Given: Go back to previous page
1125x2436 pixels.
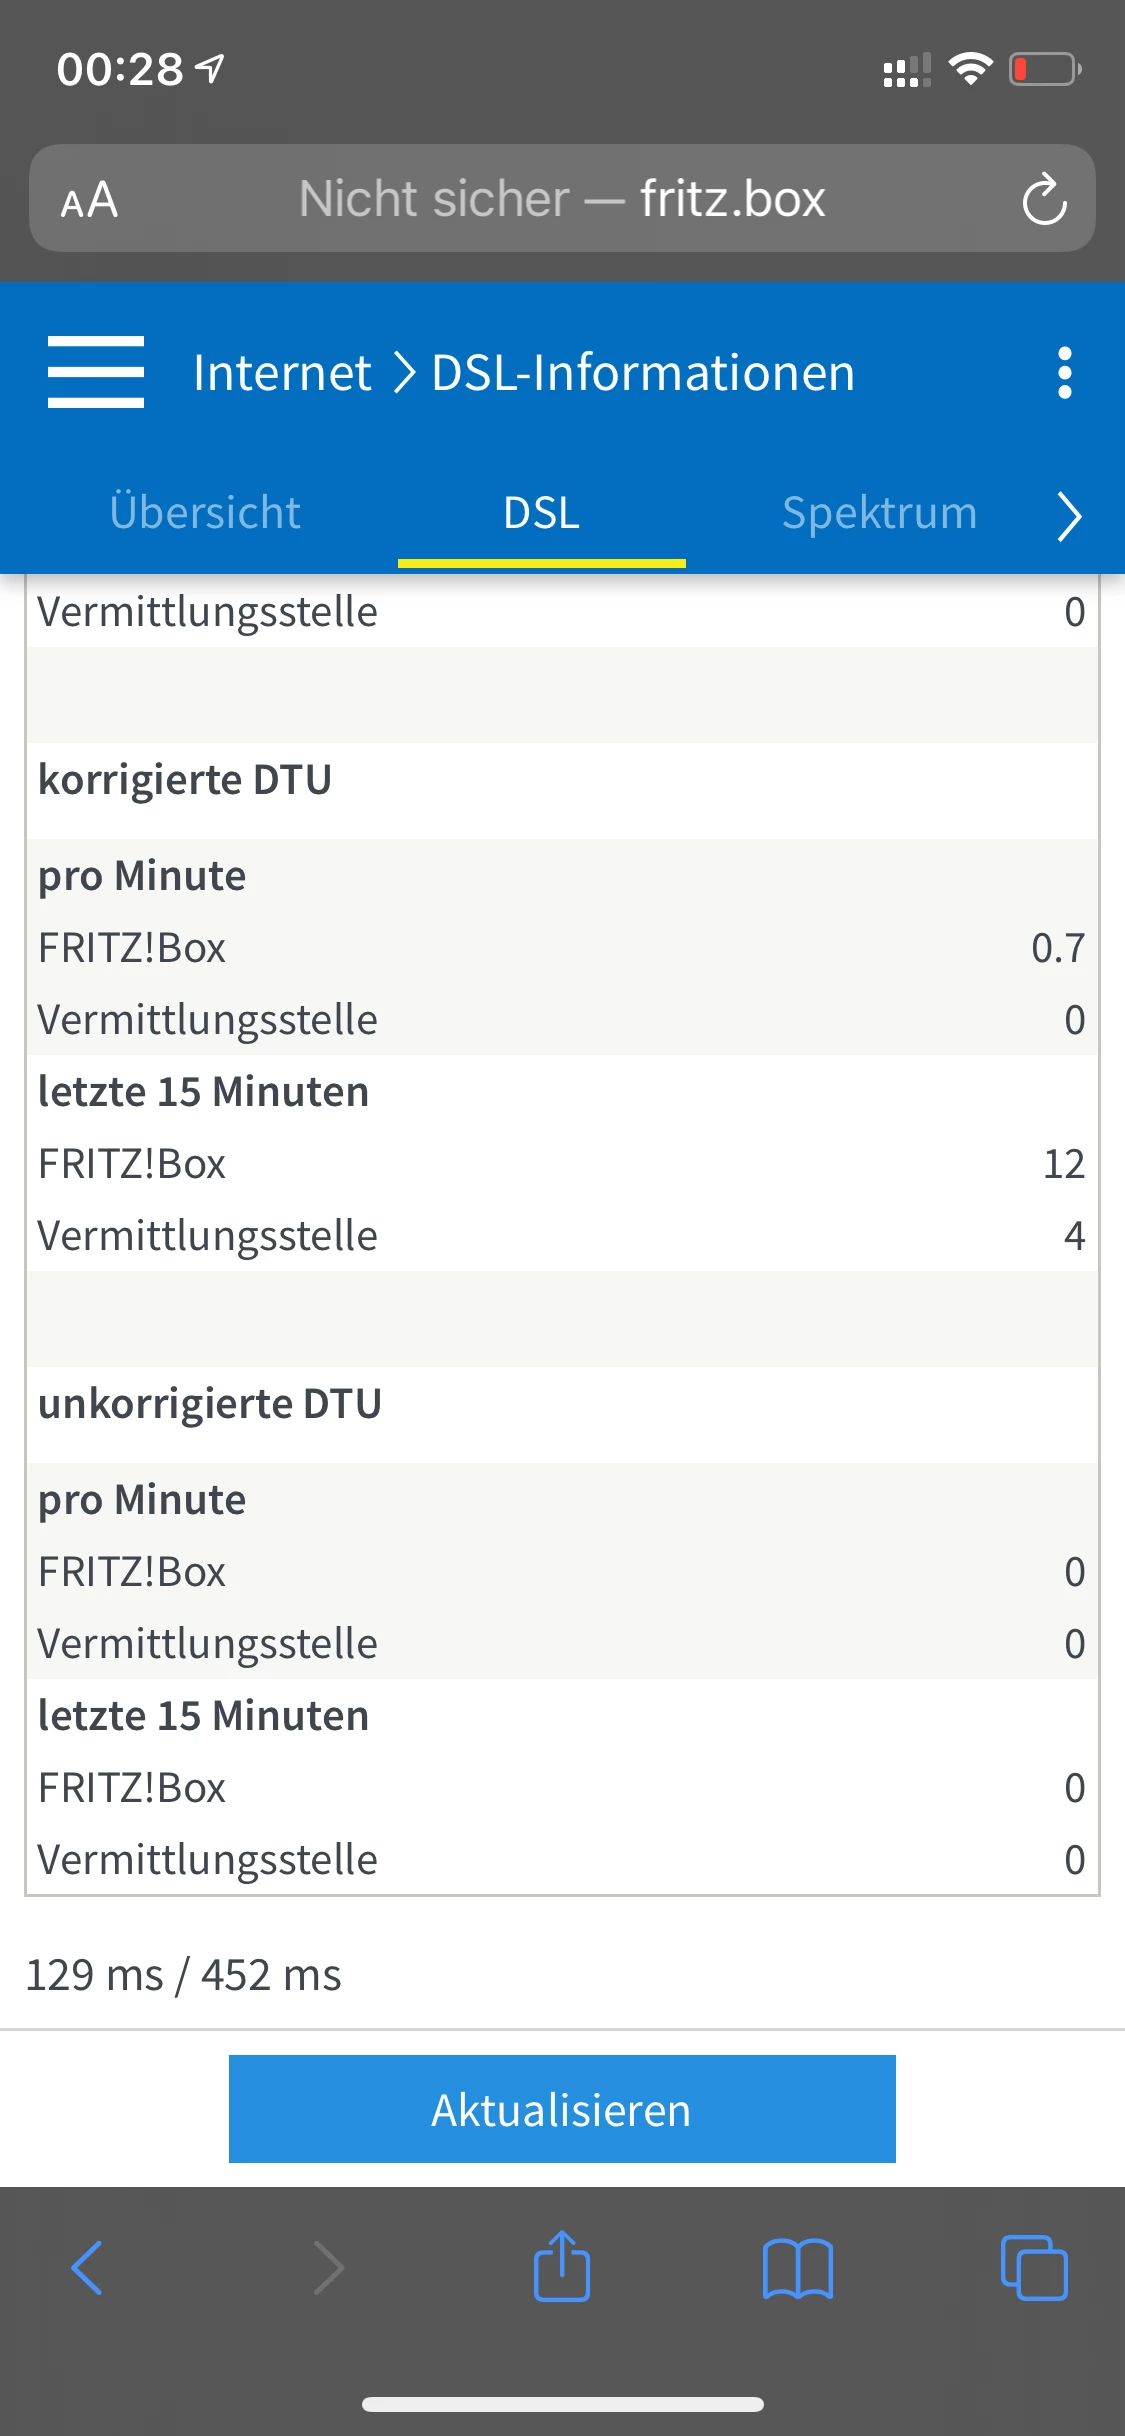Looking at the screenshot, I should [x=87, y=2268].
